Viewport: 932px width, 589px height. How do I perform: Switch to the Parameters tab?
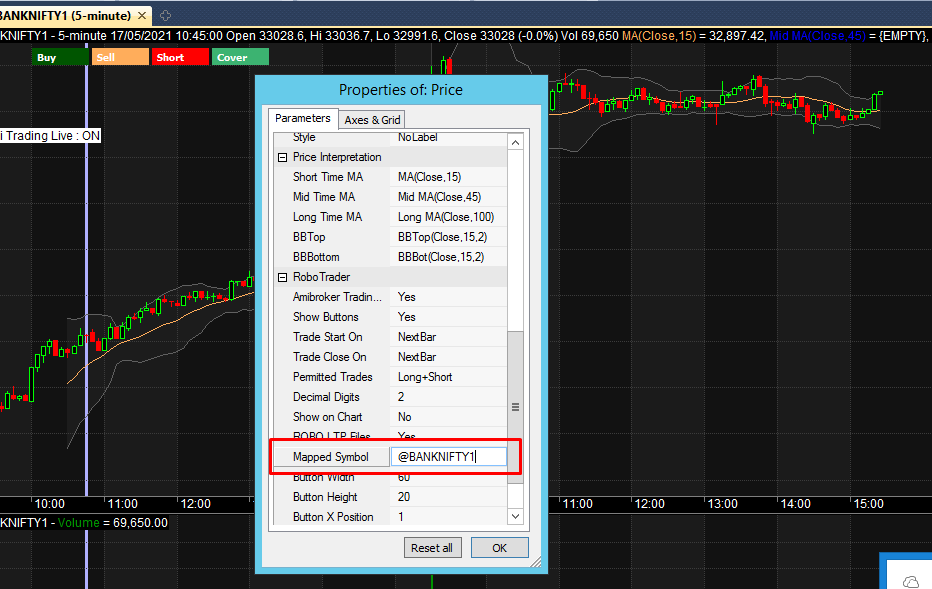point(303,118)
